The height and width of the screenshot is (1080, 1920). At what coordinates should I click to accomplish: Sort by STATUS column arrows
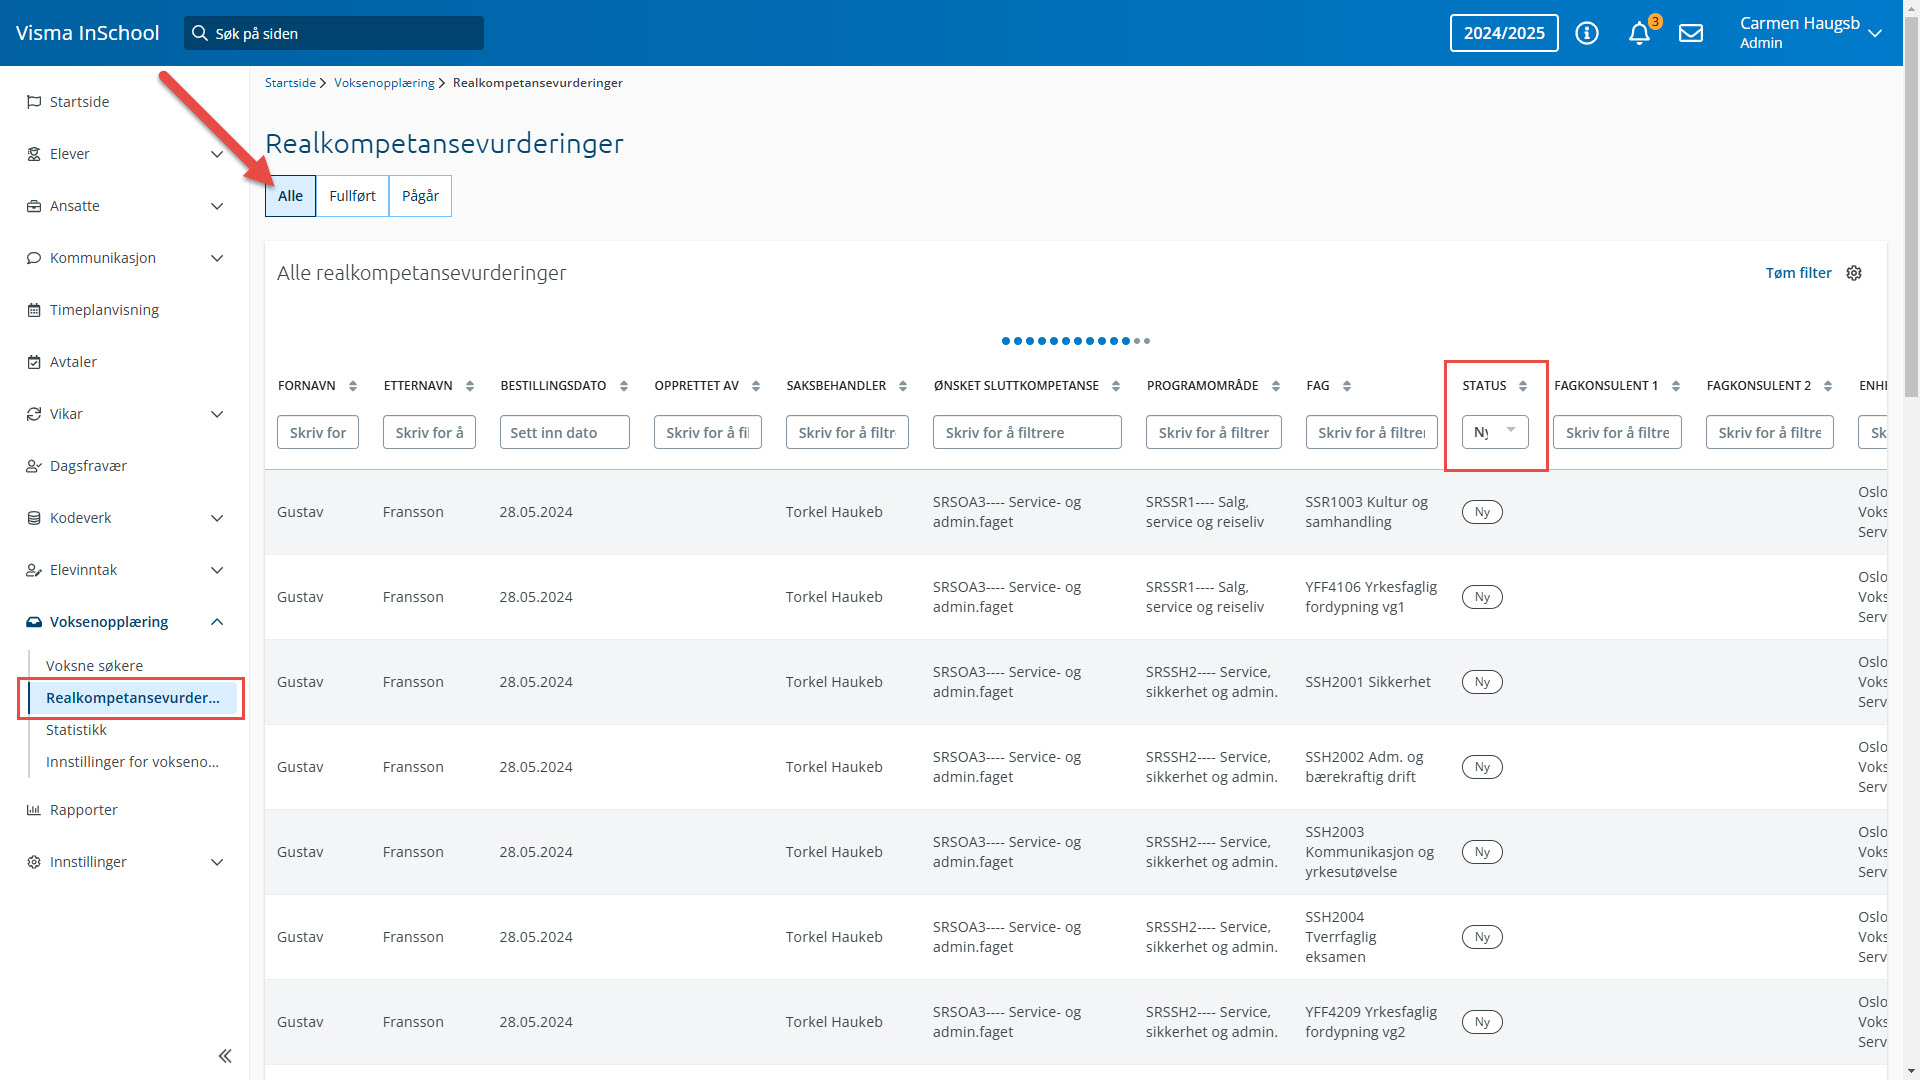[x=1523, y=386]
